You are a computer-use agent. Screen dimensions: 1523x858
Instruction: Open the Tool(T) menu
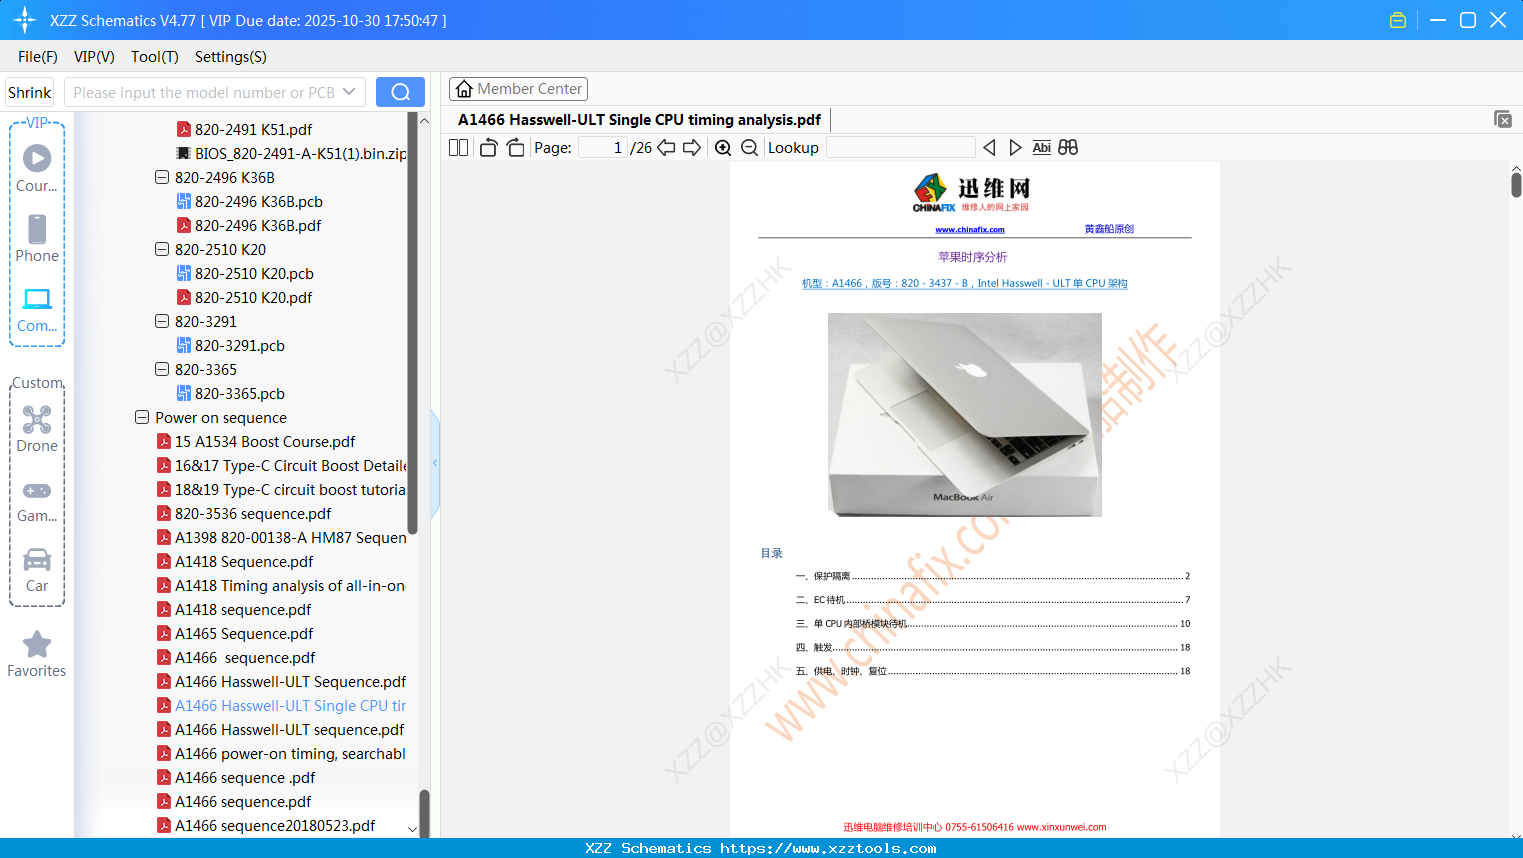tap(155, 57)
